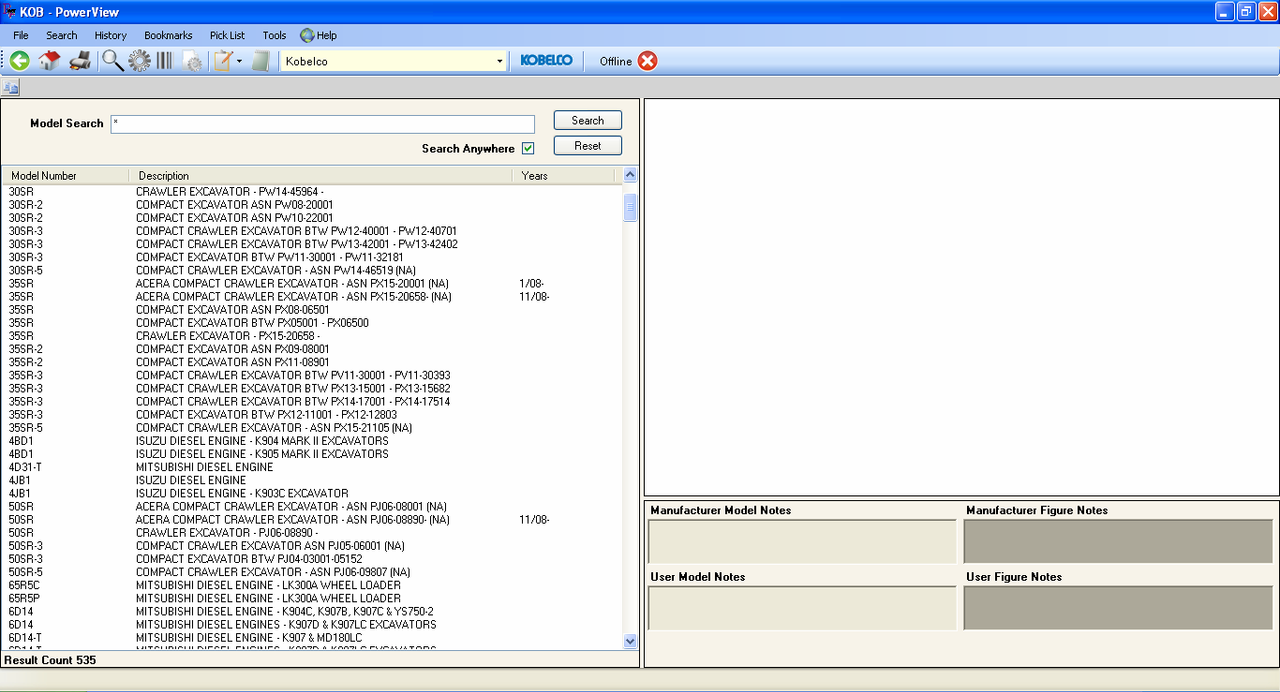
Task: Click the Result Count 535 status text
Action: pos(50,660)
